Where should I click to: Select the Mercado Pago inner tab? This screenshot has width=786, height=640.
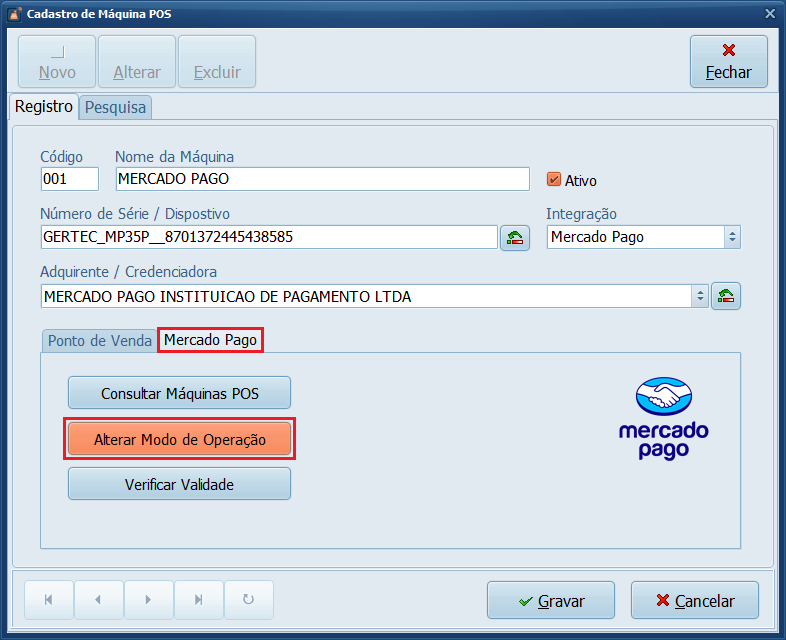pyautogui.click(x=211, y=340)
